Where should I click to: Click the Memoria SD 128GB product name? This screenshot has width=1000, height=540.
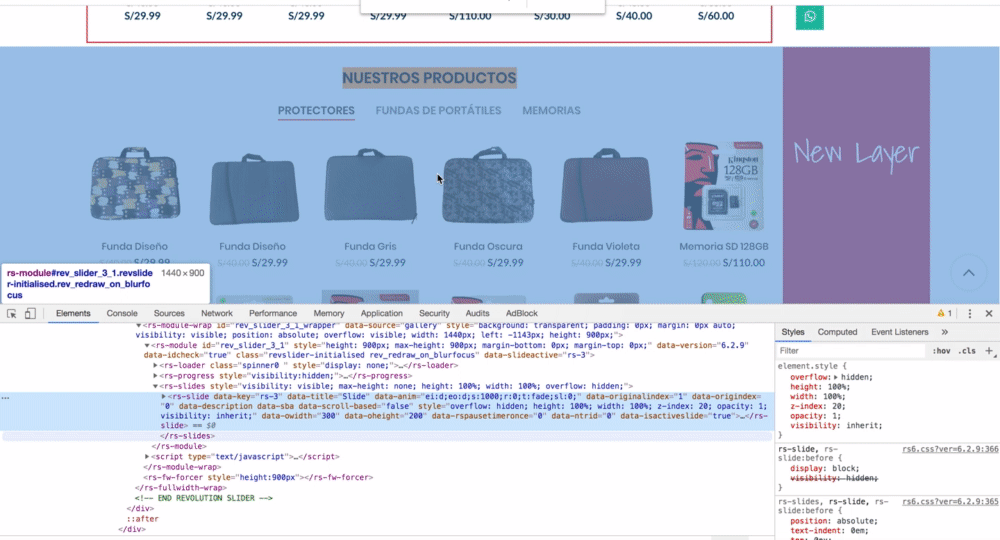[x=724, y=247]
